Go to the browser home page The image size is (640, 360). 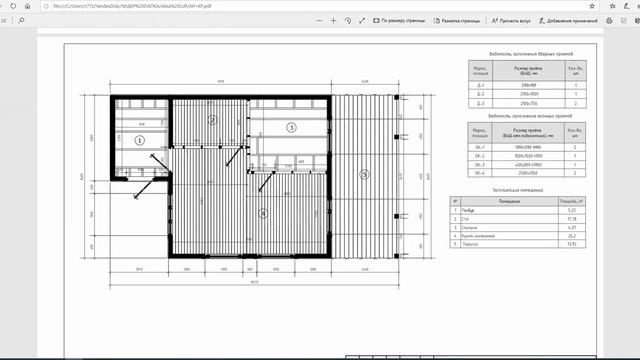[27, 6]
